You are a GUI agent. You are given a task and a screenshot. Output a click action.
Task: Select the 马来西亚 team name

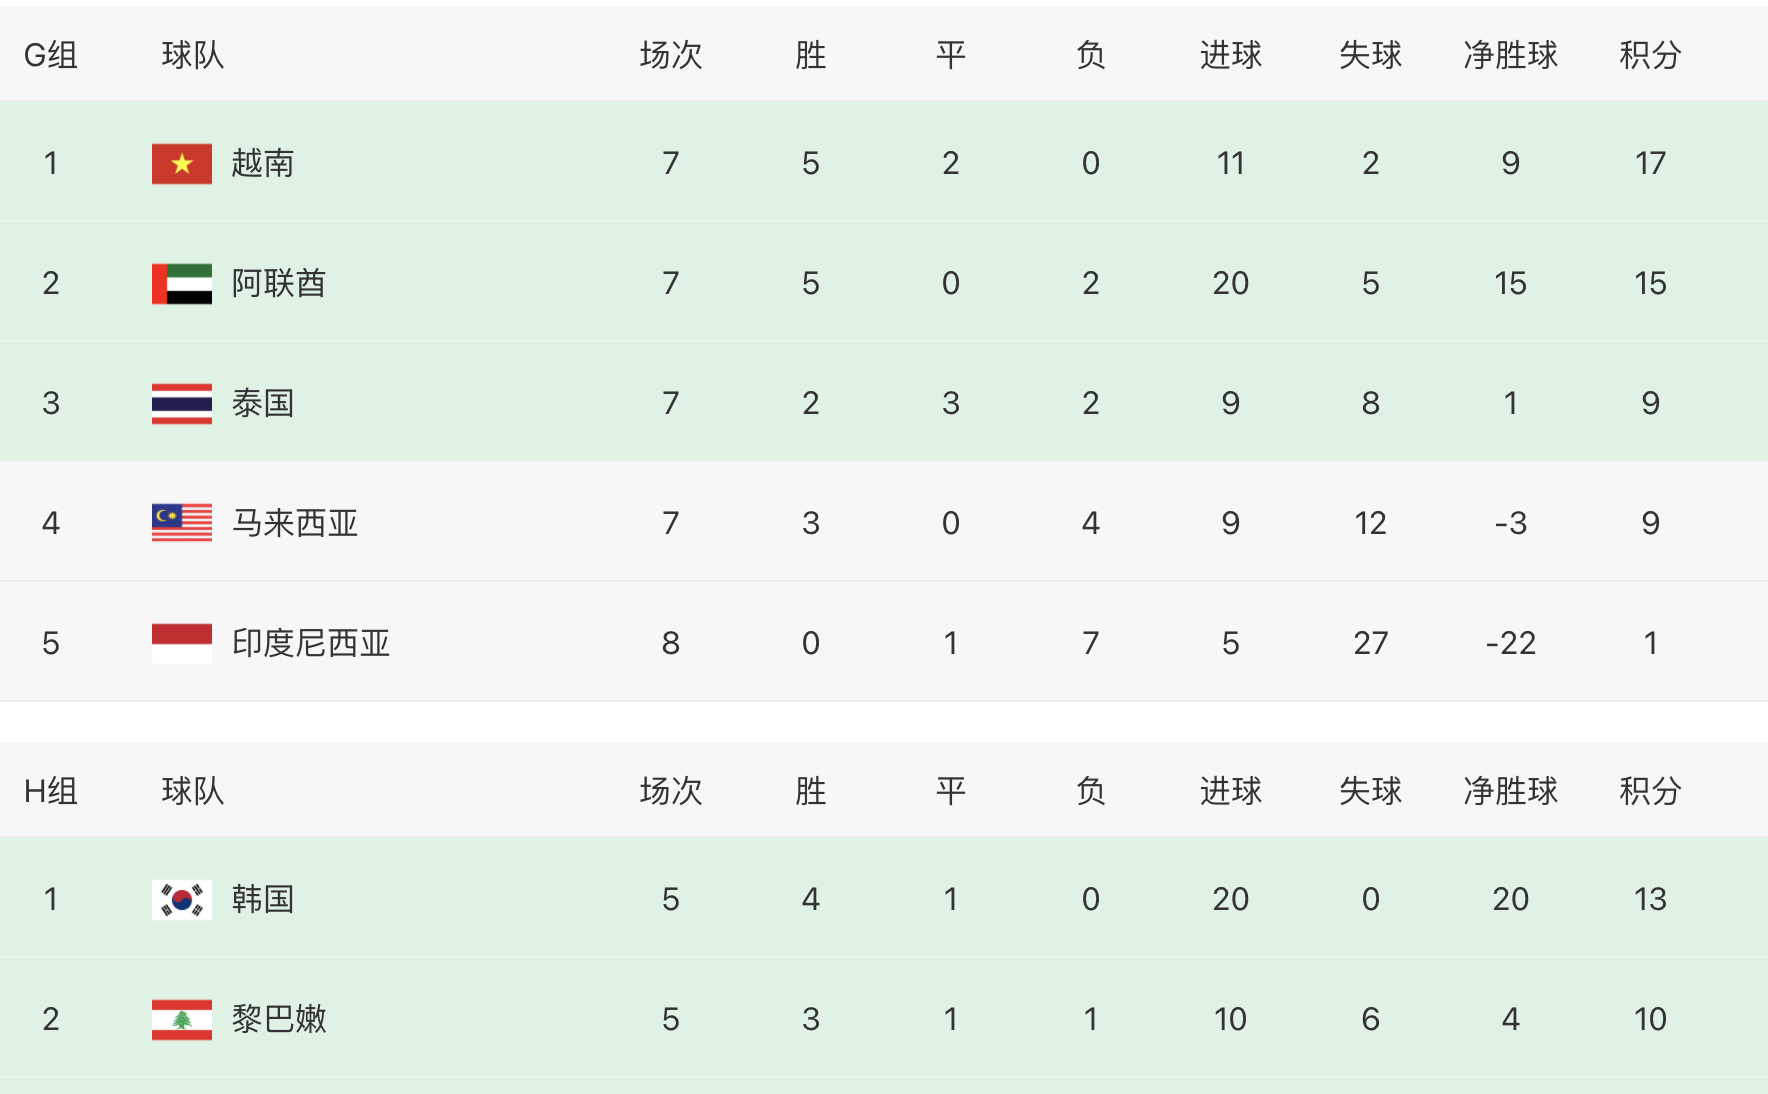point(294,523)
